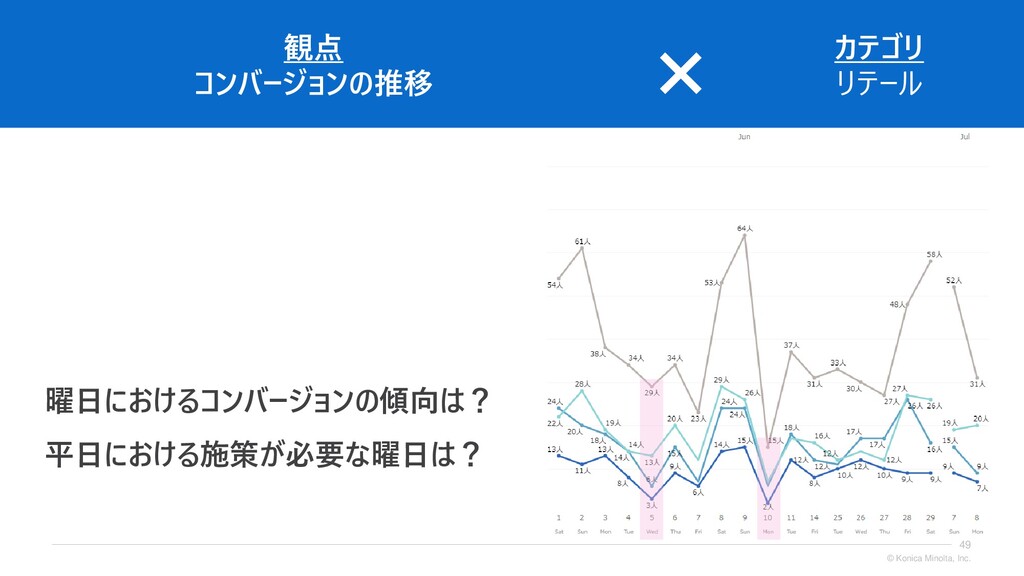Select the underlined カテゴリ heading
Image resolution: width=1024 pixels, height=576 pixels.
tap(879, 48)
